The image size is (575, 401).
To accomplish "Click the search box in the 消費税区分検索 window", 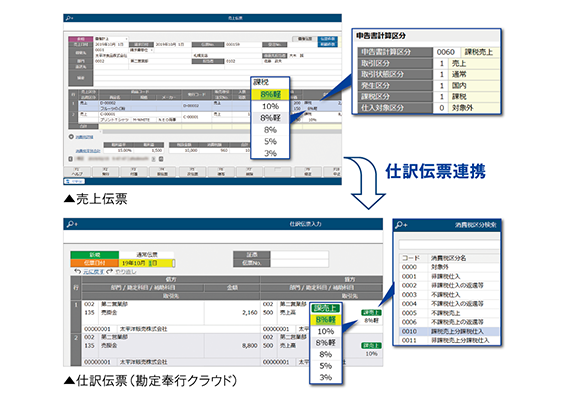I will click(448, 245).
